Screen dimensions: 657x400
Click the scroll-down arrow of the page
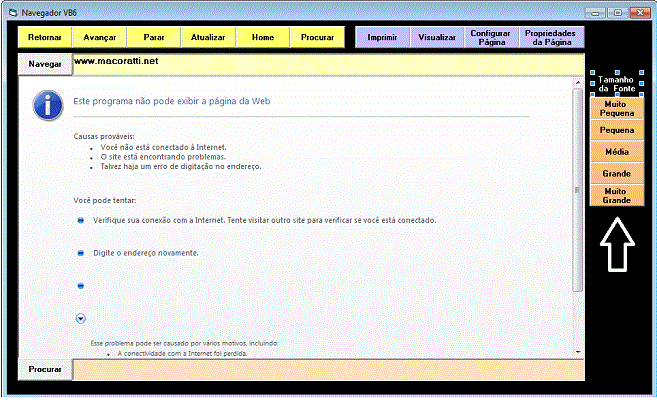coord(578,352)
